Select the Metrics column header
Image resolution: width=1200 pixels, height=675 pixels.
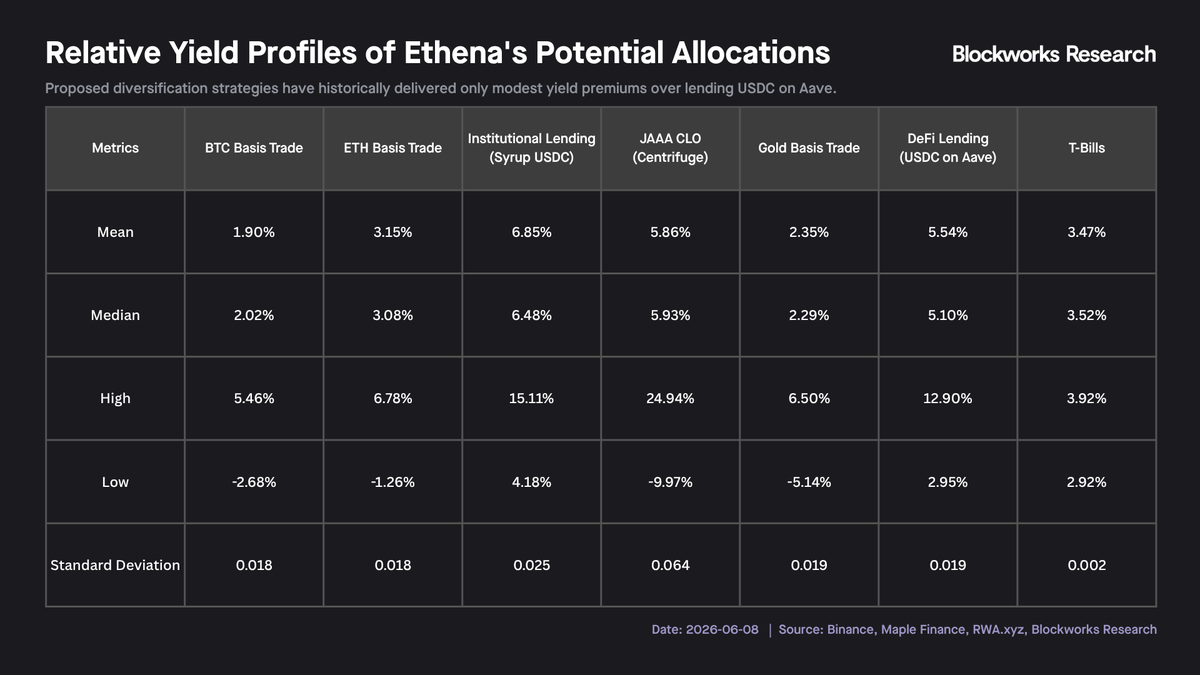pos(115,148)
